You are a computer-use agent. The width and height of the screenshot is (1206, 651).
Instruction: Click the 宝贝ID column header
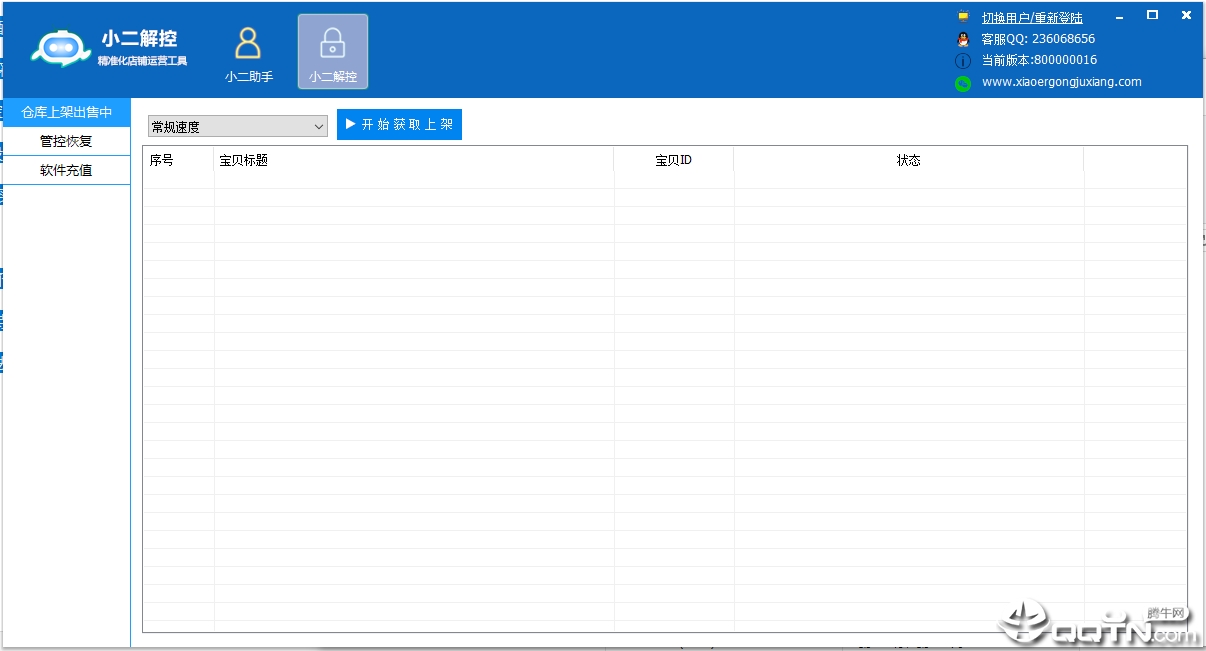[x=673, y=160]
